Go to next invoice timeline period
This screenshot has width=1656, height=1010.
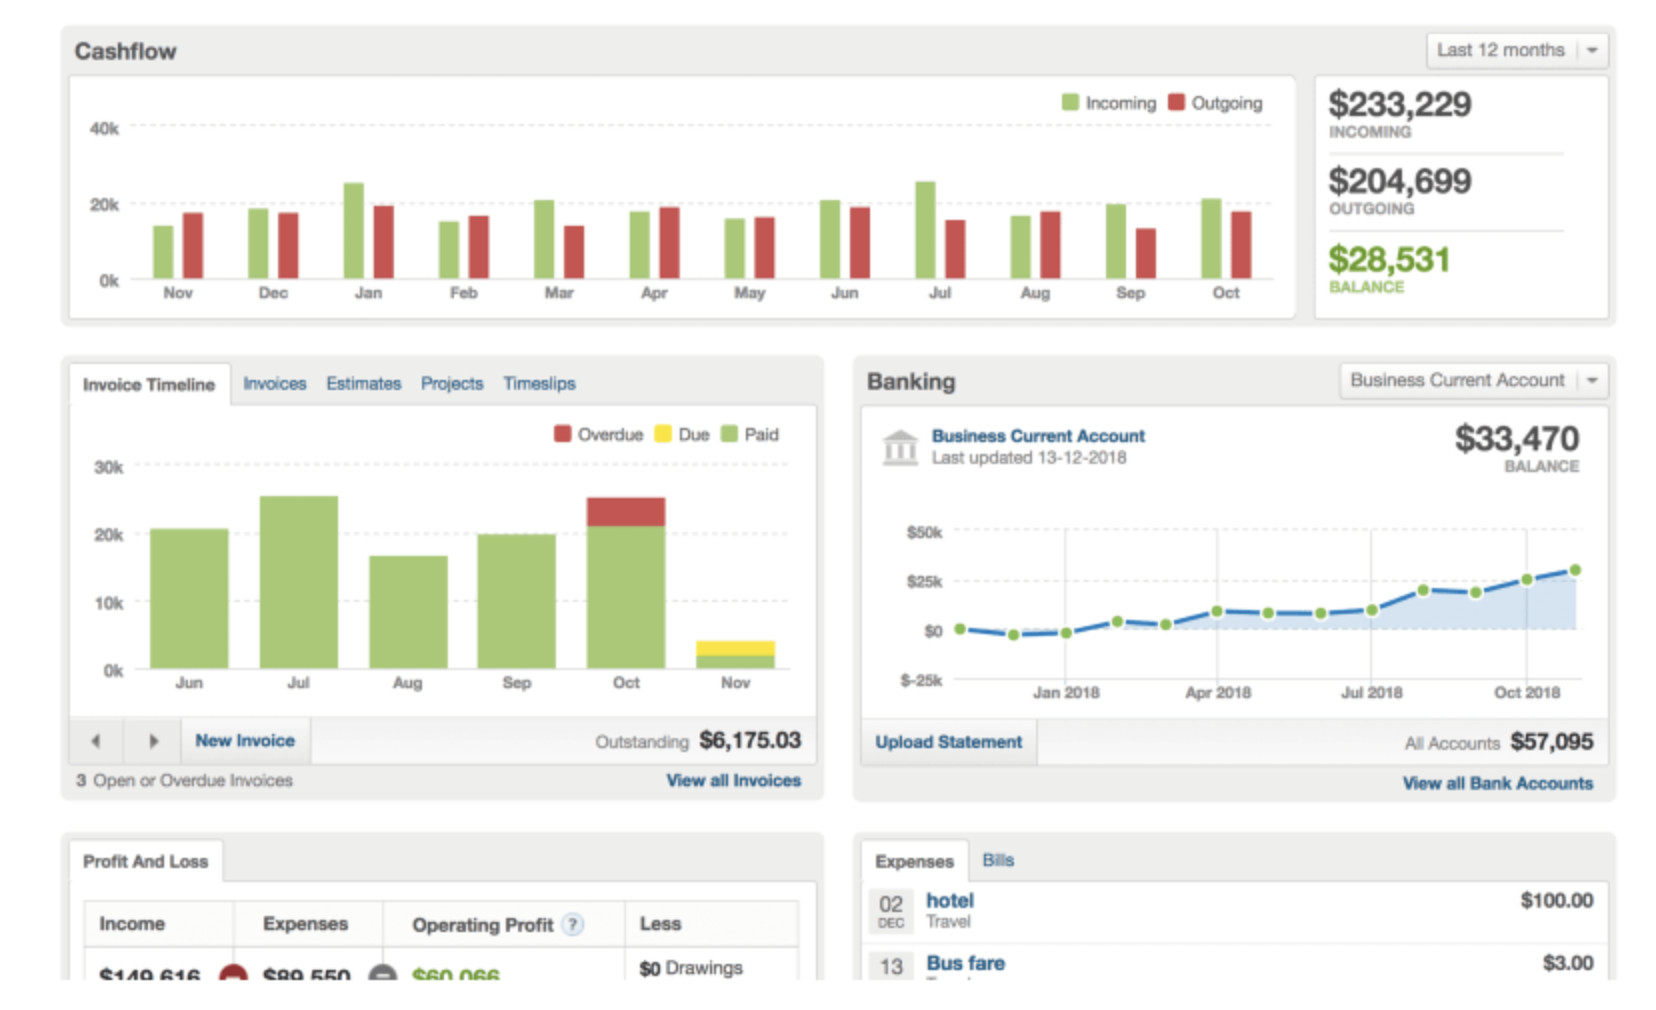pos(153,741)
